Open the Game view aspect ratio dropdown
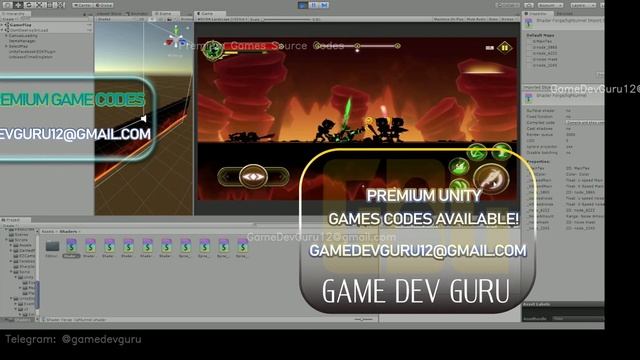Image resolution: width=640 pixels, height=360 pixels. (x=223, y=19)
